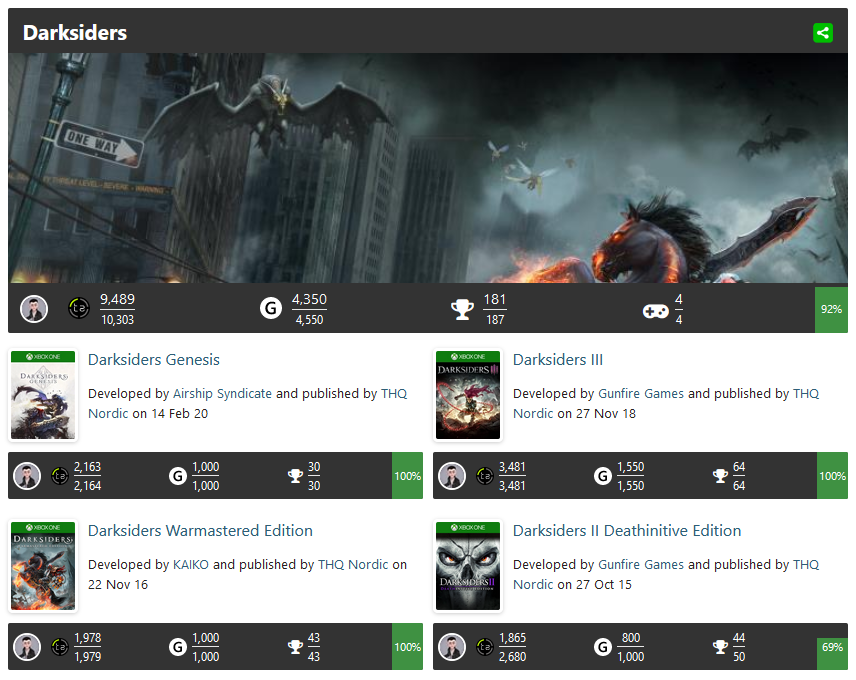This screenshot has width=856, height=680.
Task: Click the Gamerscore G icon in series summary
Action: pos(271,309)
